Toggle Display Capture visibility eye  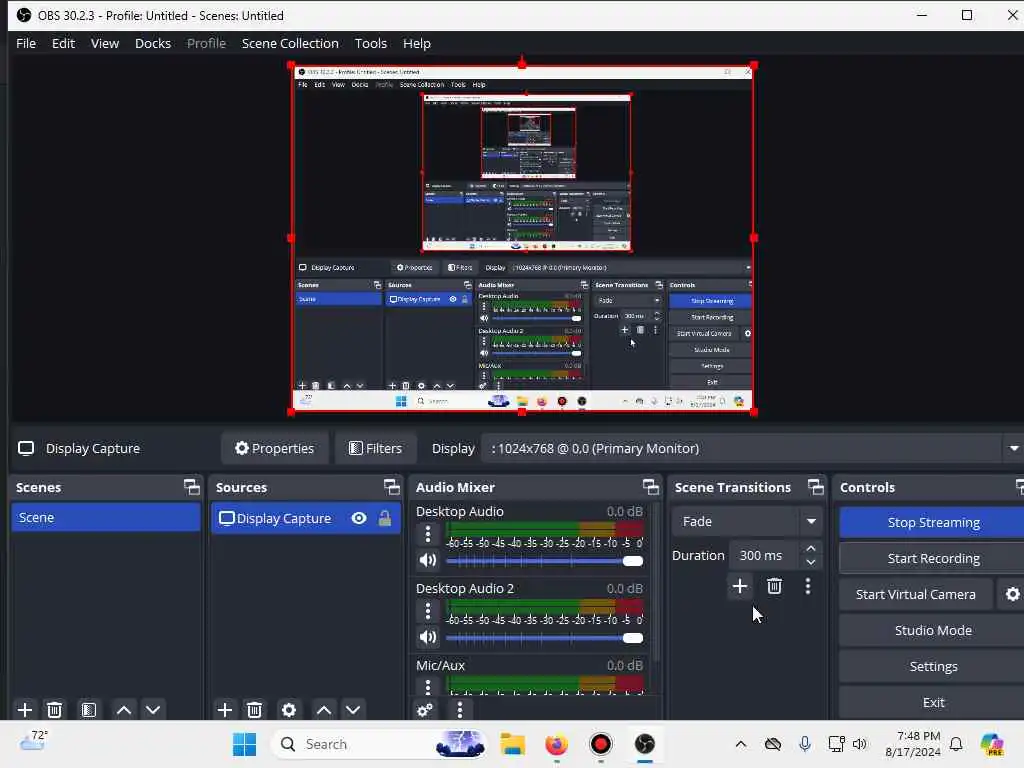click(359, 519)
